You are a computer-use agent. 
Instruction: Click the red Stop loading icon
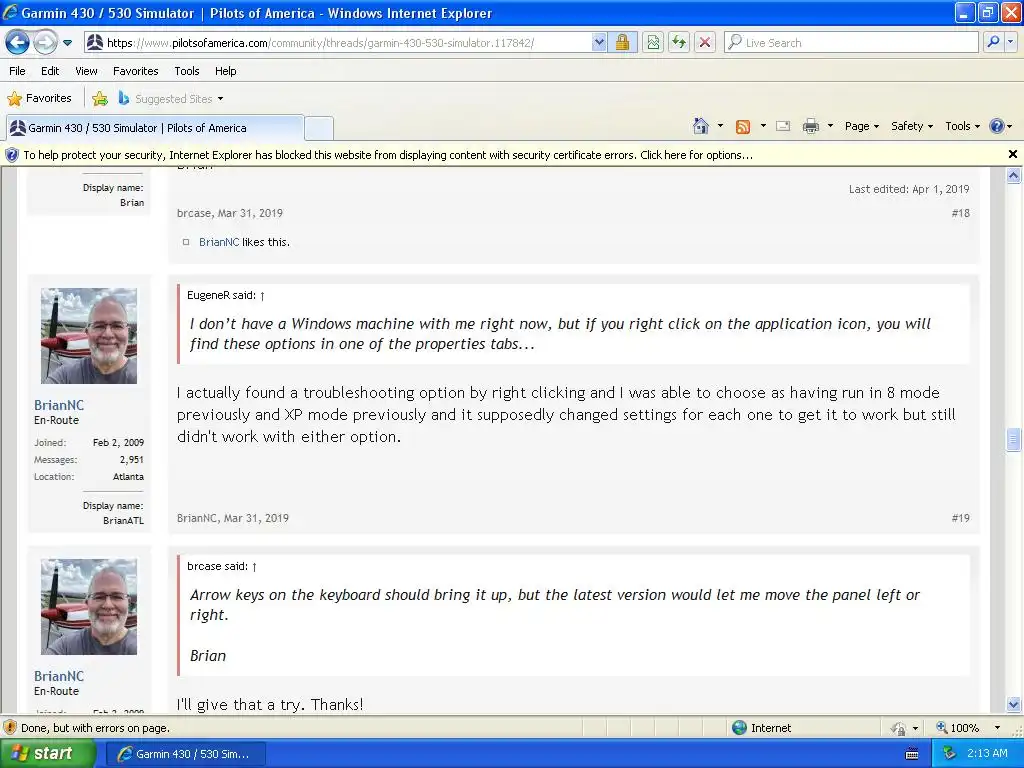pos(705,43)
